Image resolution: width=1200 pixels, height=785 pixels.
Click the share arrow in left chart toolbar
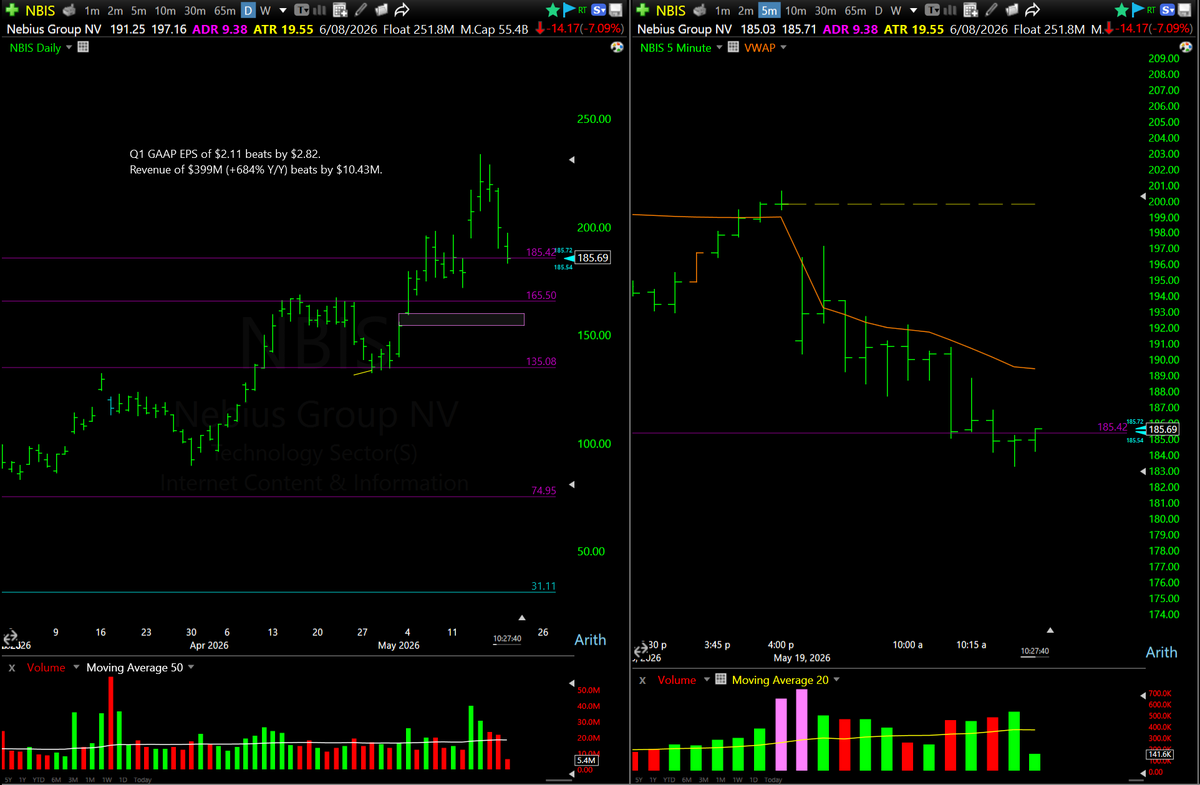coord(402,9)
